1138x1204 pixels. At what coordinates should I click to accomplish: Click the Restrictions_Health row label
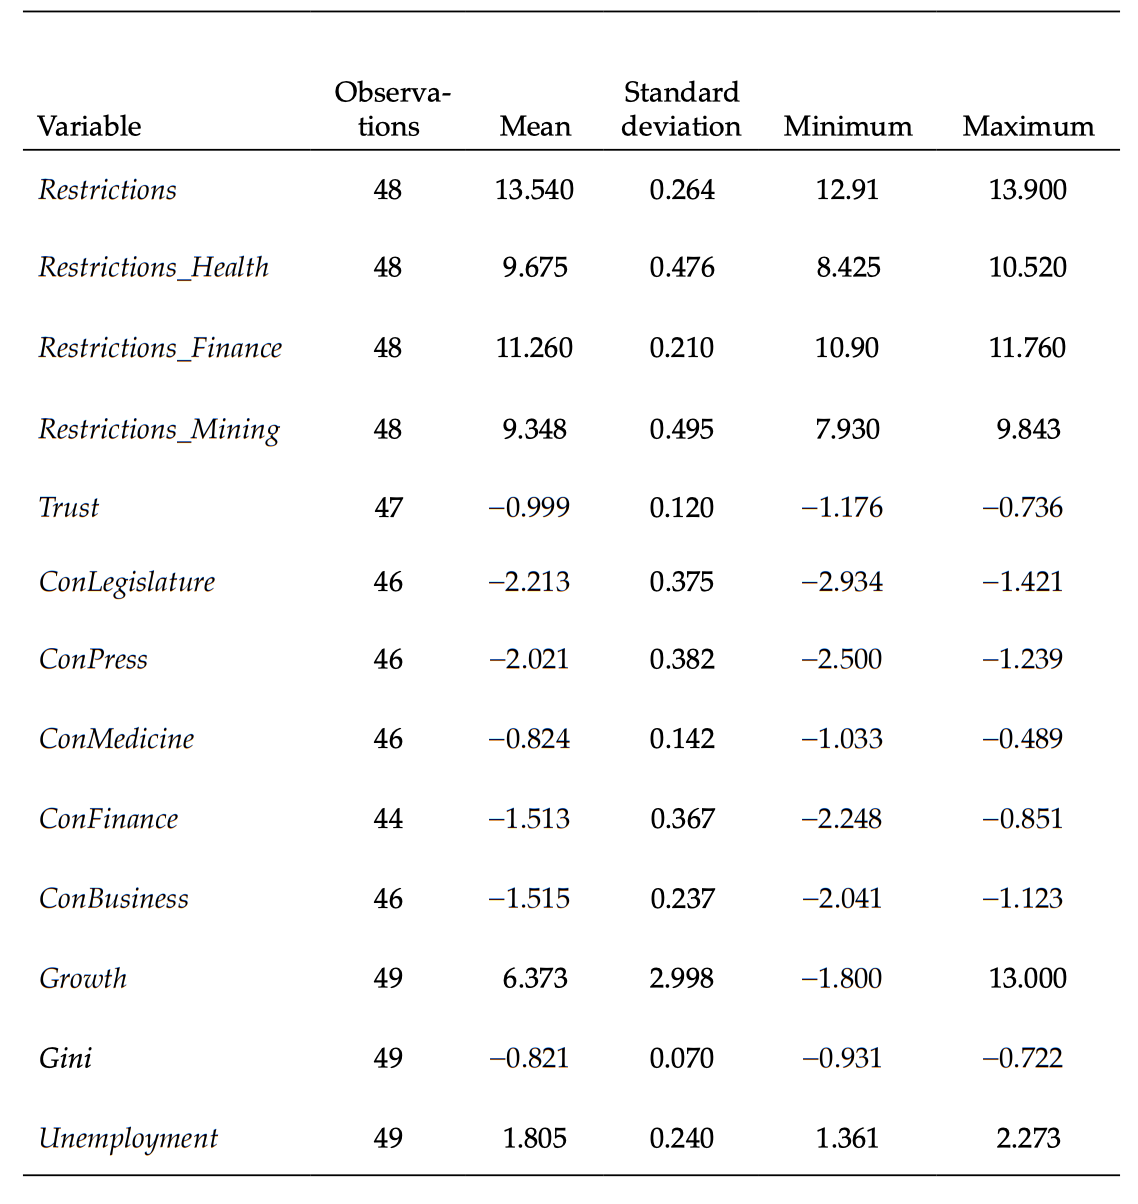(x=153, y=267)
